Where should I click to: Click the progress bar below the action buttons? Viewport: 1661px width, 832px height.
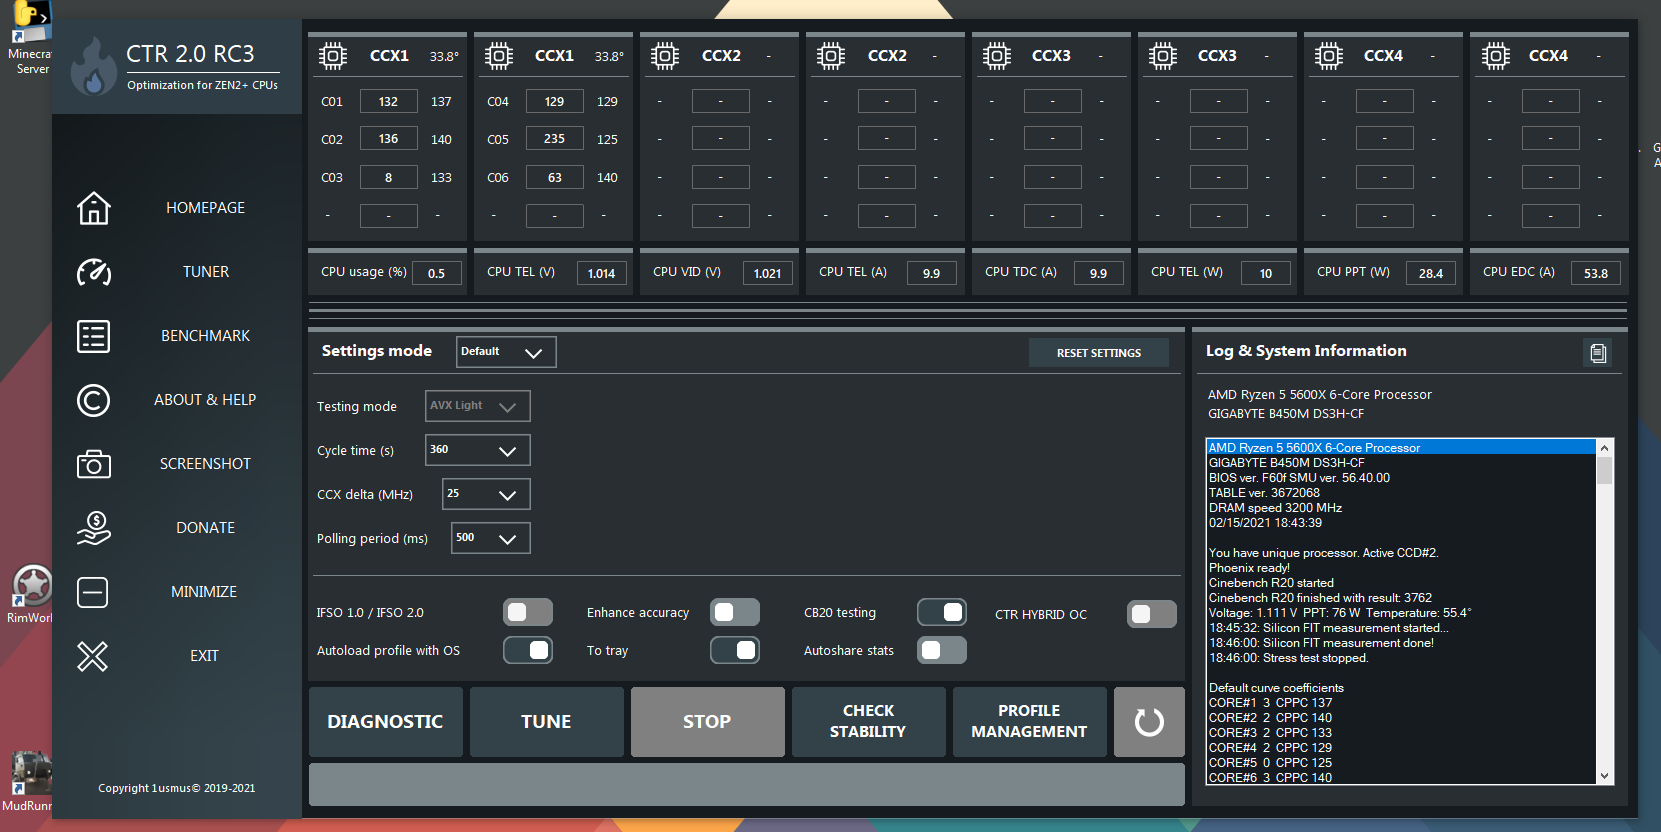747,784
